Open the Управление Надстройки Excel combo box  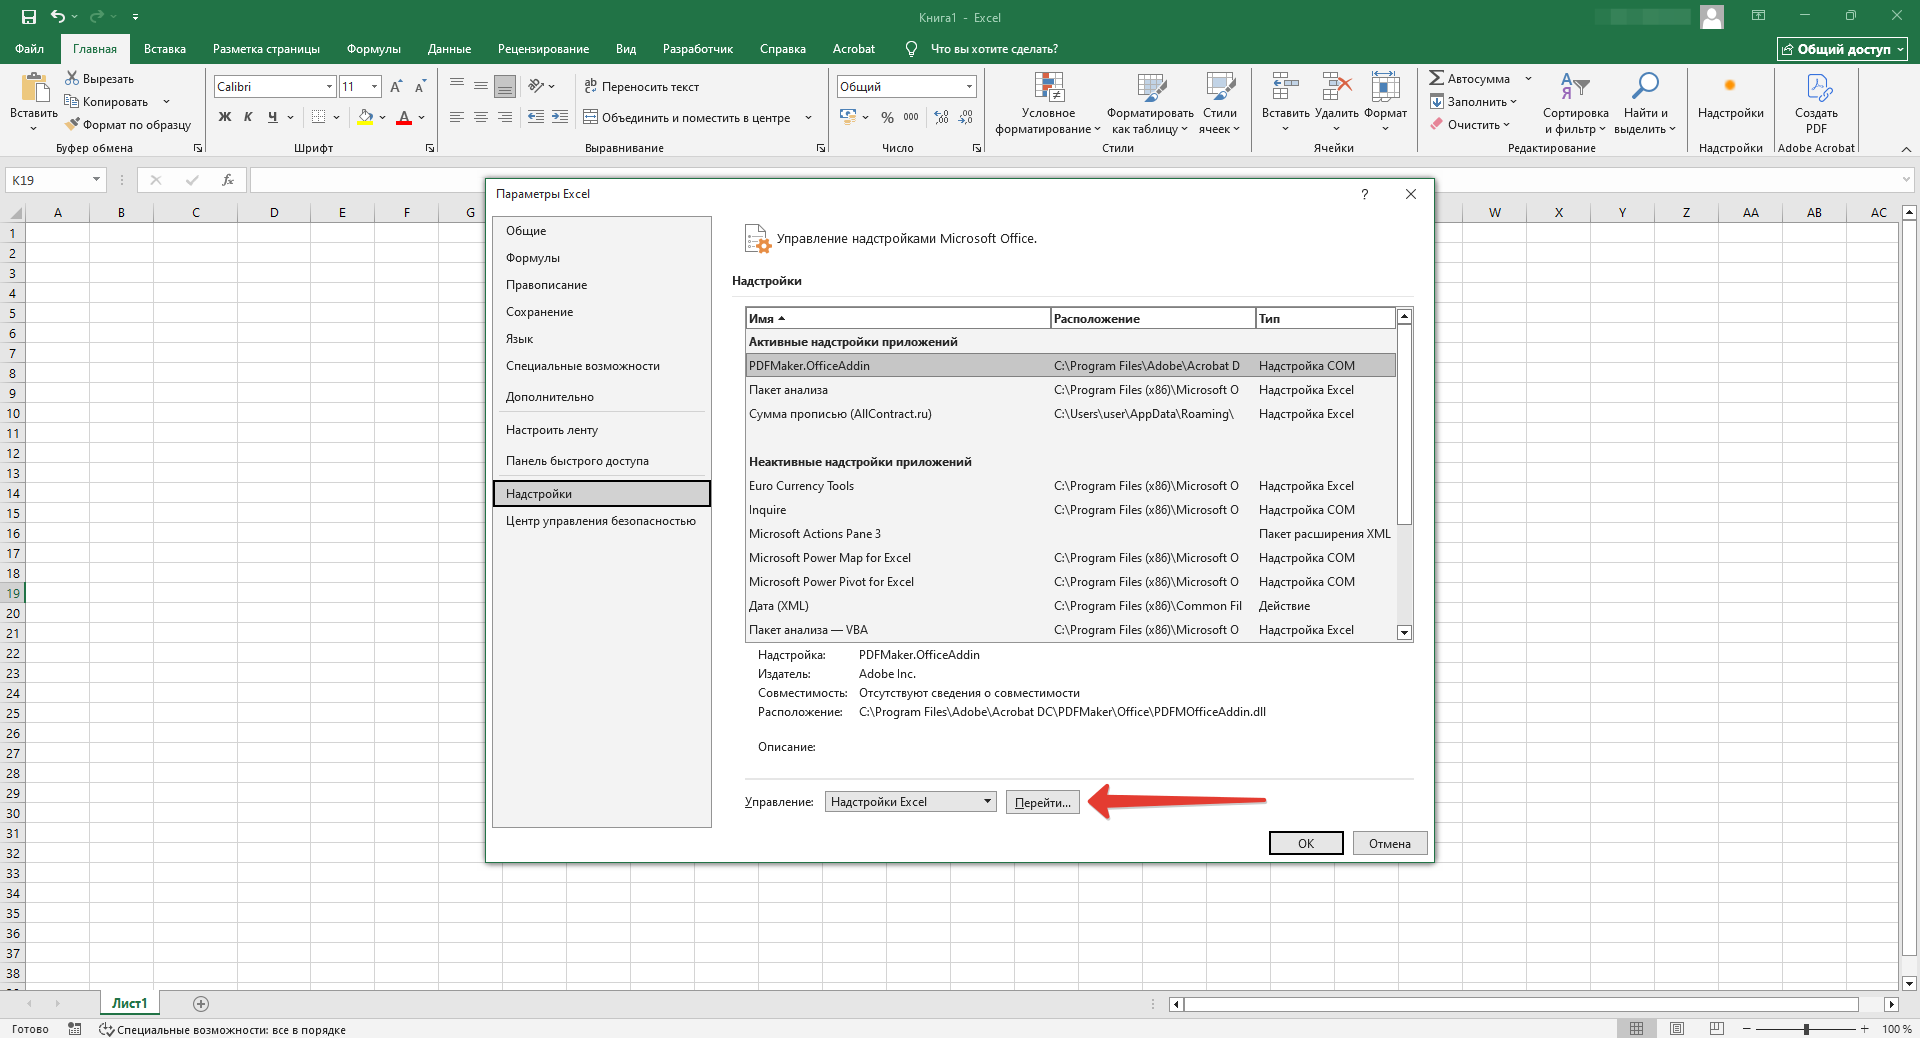[910, 802]
